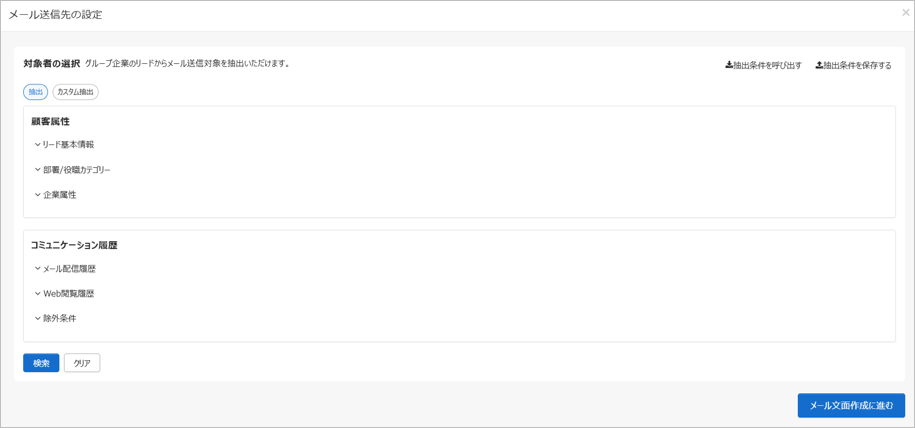The width and height of the screenshot is (915, 428).
Task: Click the 抽出条件を呼び出す link text
Action: (768, 66)
